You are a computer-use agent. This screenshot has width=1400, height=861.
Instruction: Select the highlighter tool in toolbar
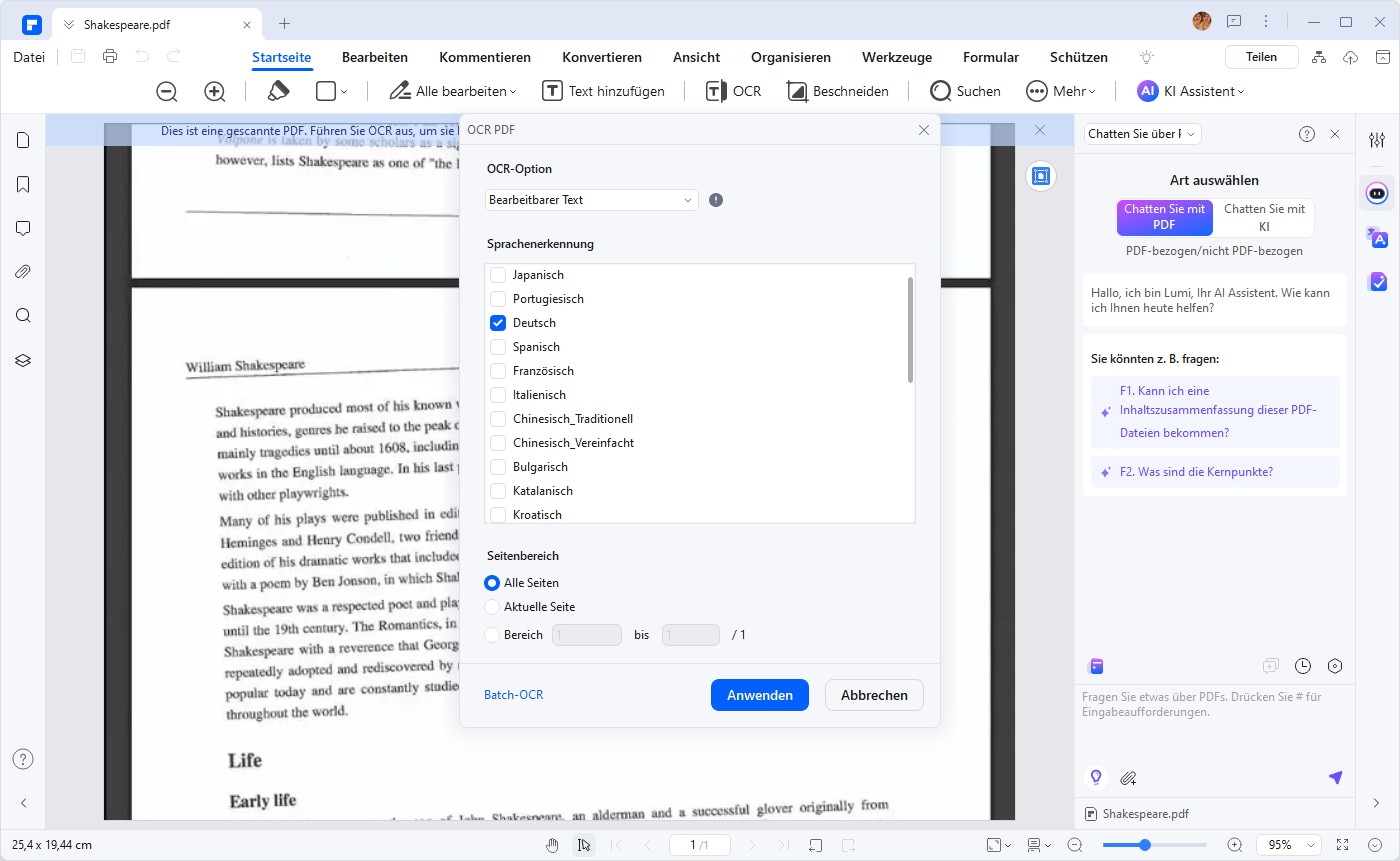[x=278, y=91]
